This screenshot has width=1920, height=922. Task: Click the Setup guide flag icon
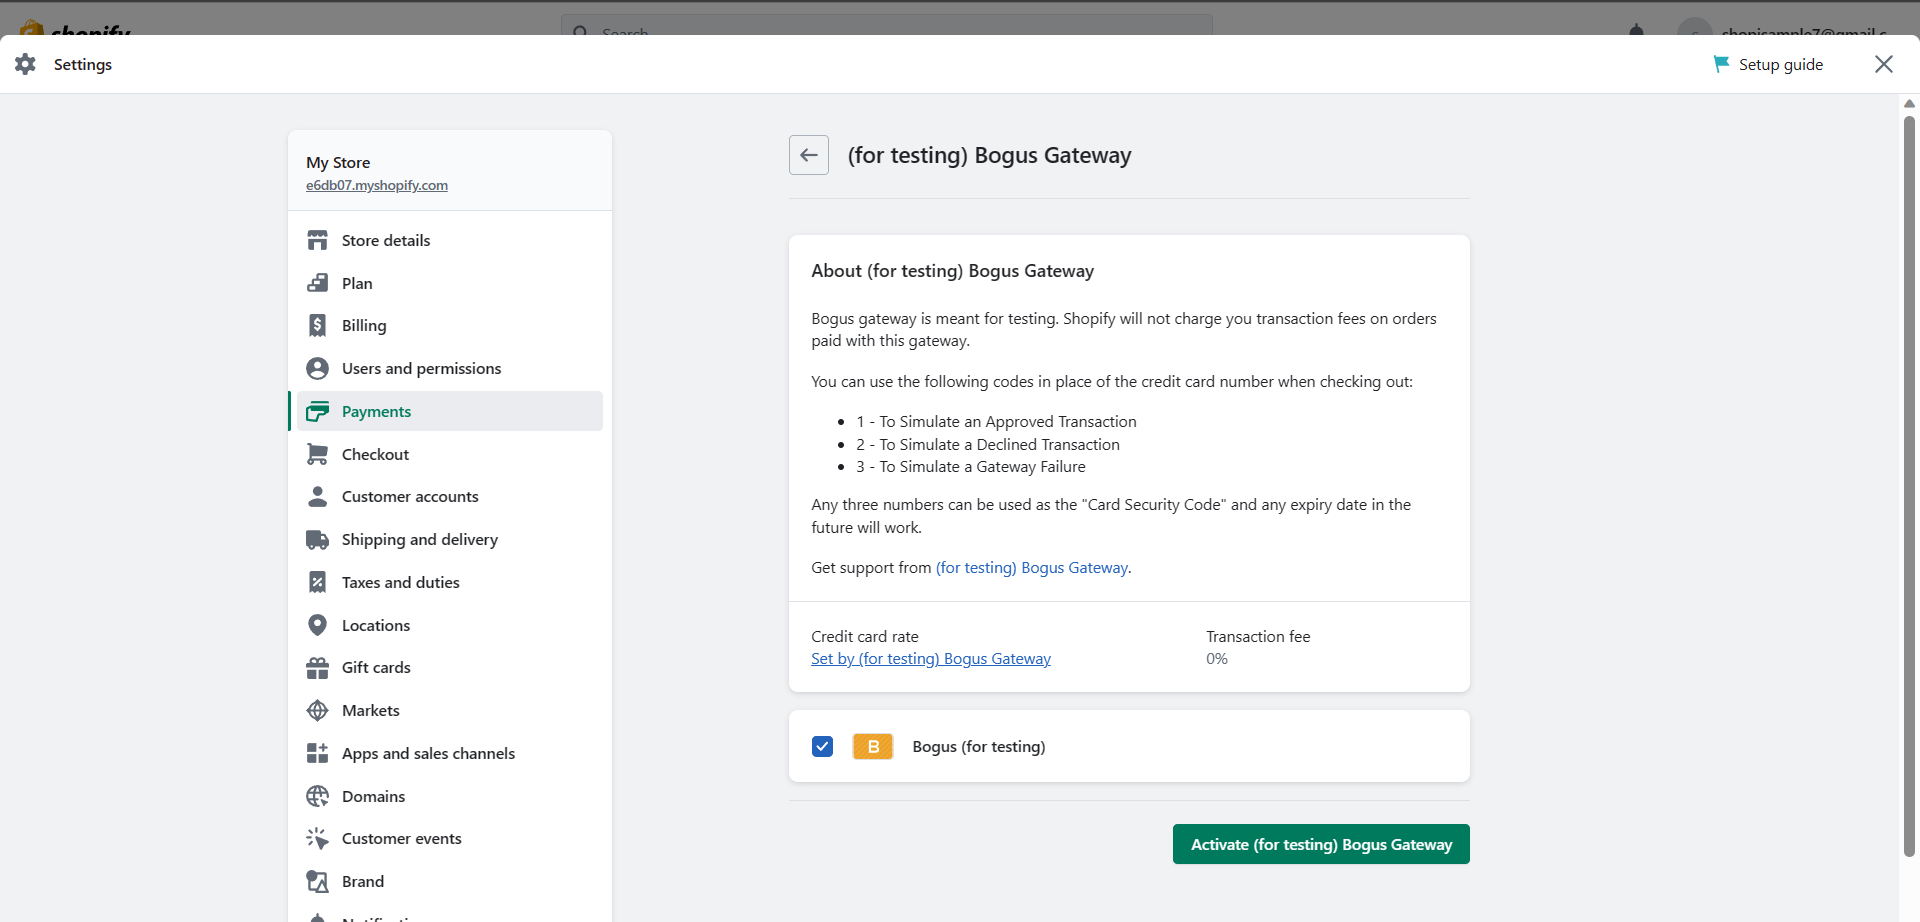tap(1721, 64)
